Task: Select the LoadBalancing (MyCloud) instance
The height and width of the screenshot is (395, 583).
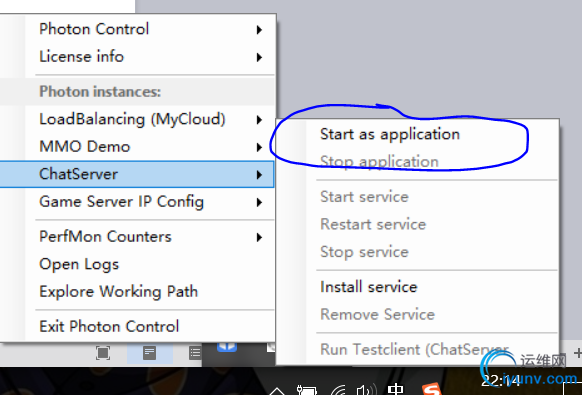Action: coord(138,119)
